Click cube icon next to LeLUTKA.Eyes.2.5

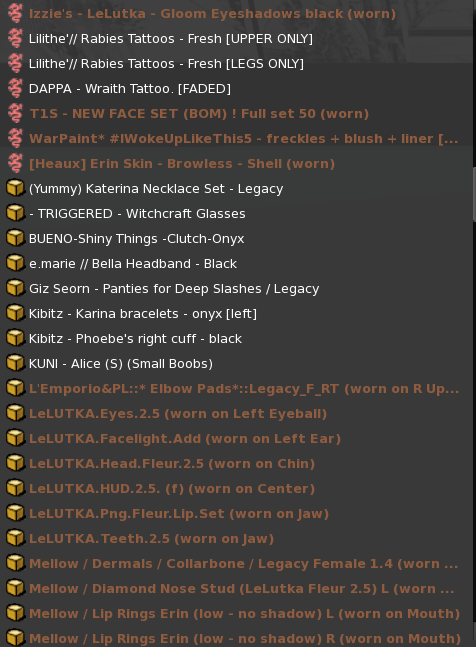pyautogui.click(x=16, y=413)
